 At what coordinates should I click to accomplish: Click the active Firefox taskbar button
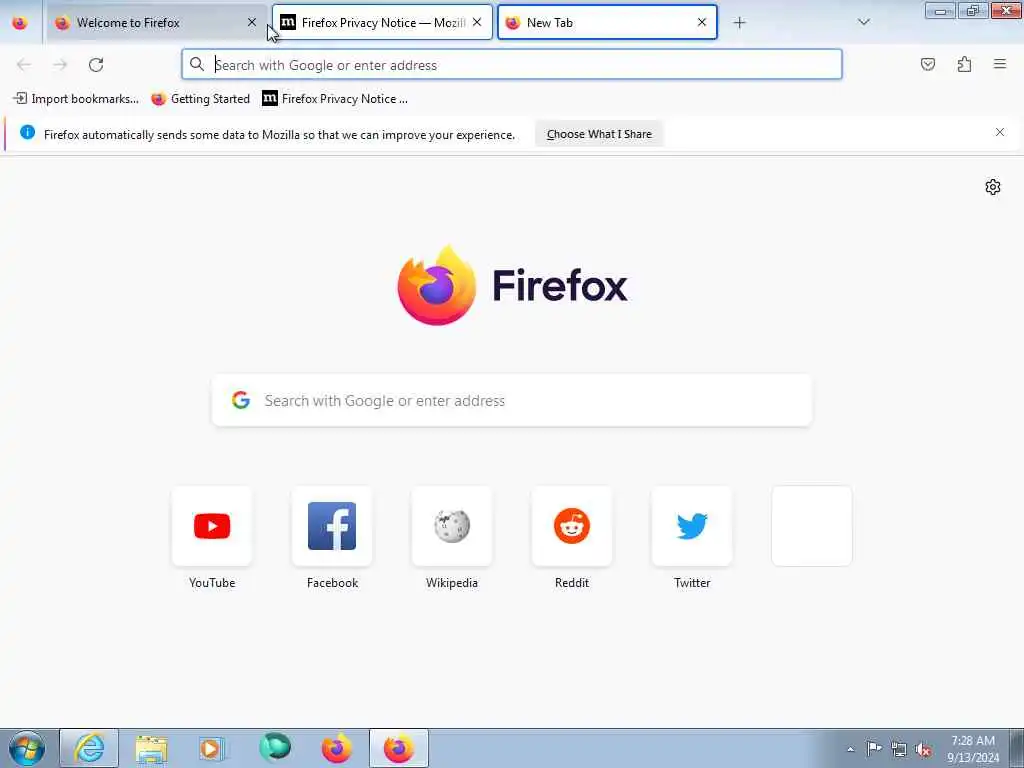(x=399, y=748)
